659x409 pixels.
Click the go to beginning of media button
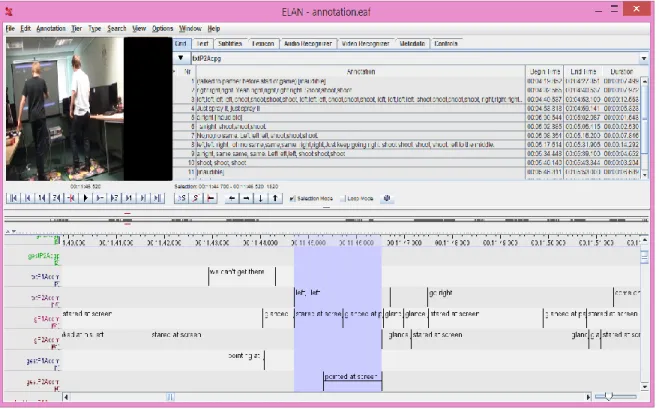[x=13, y=198]
